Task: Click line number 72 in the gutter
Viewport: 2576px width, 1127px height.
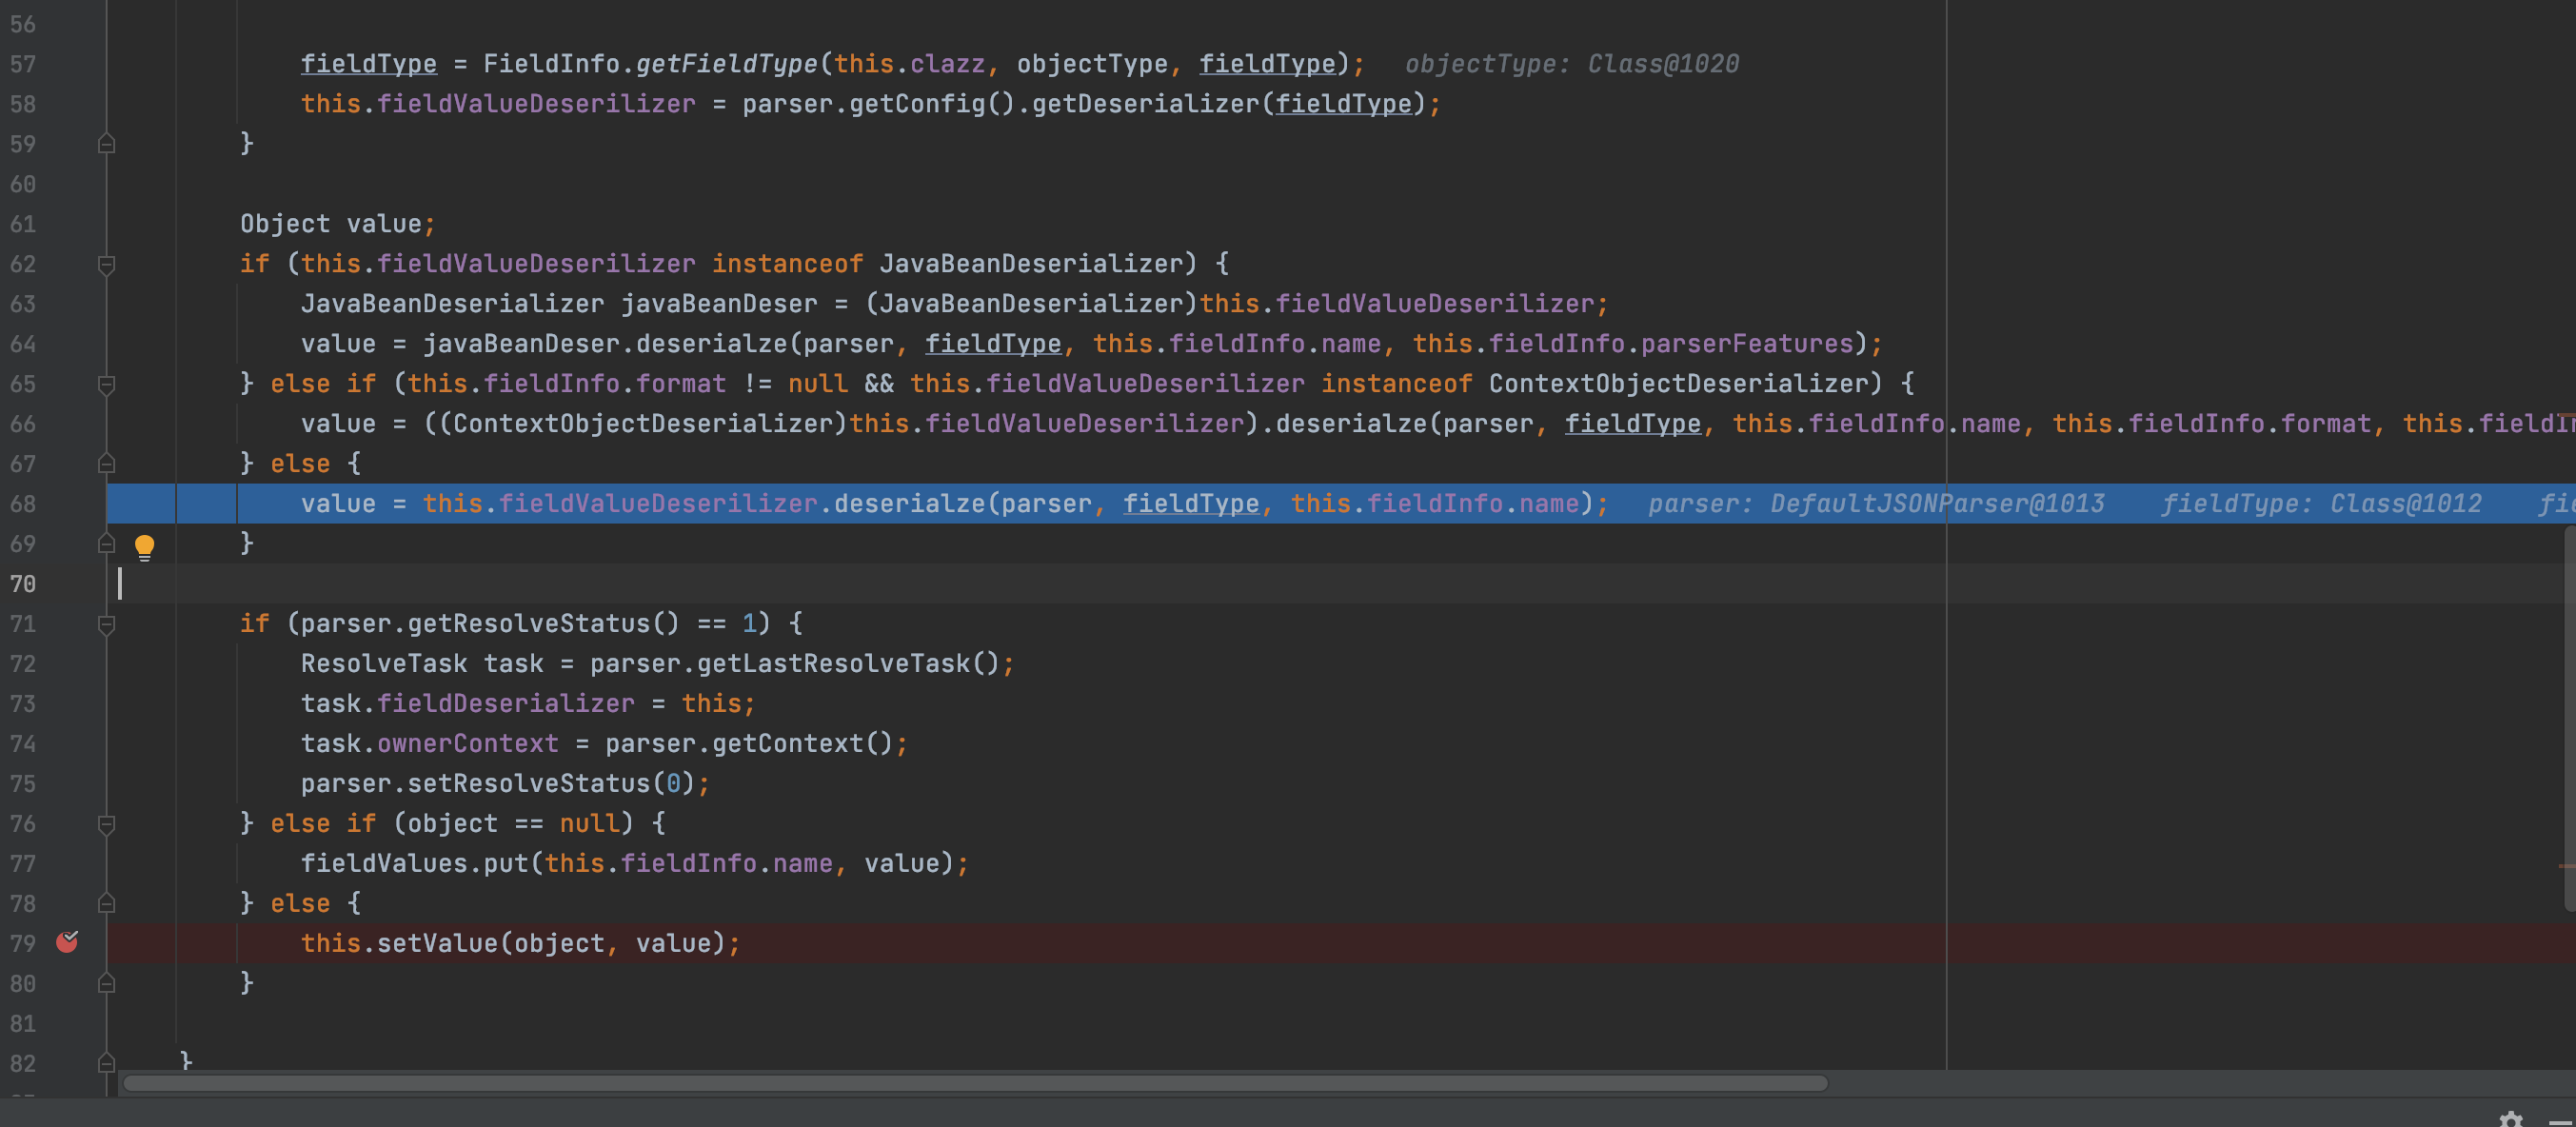Action: coord(23,664)
